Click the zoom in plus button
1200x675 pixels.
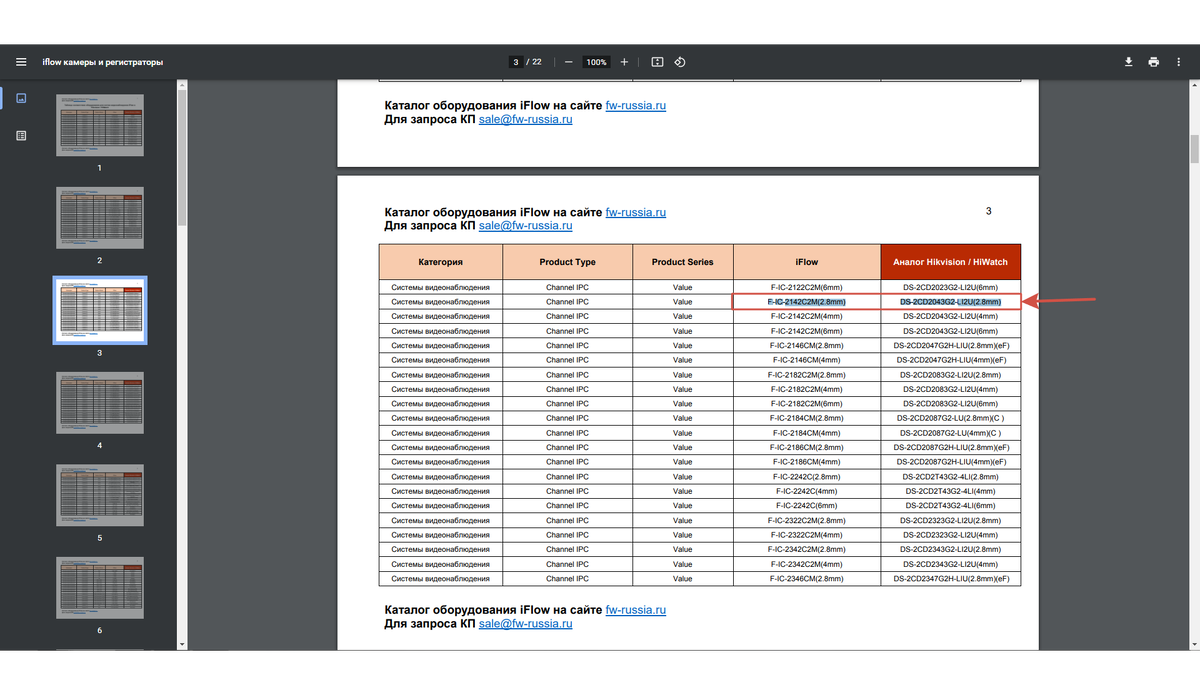coord(624,62)
